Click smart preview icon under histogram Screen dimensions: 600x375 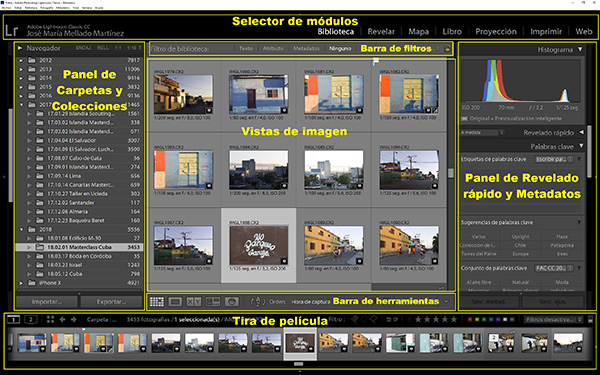coord(464,119)
